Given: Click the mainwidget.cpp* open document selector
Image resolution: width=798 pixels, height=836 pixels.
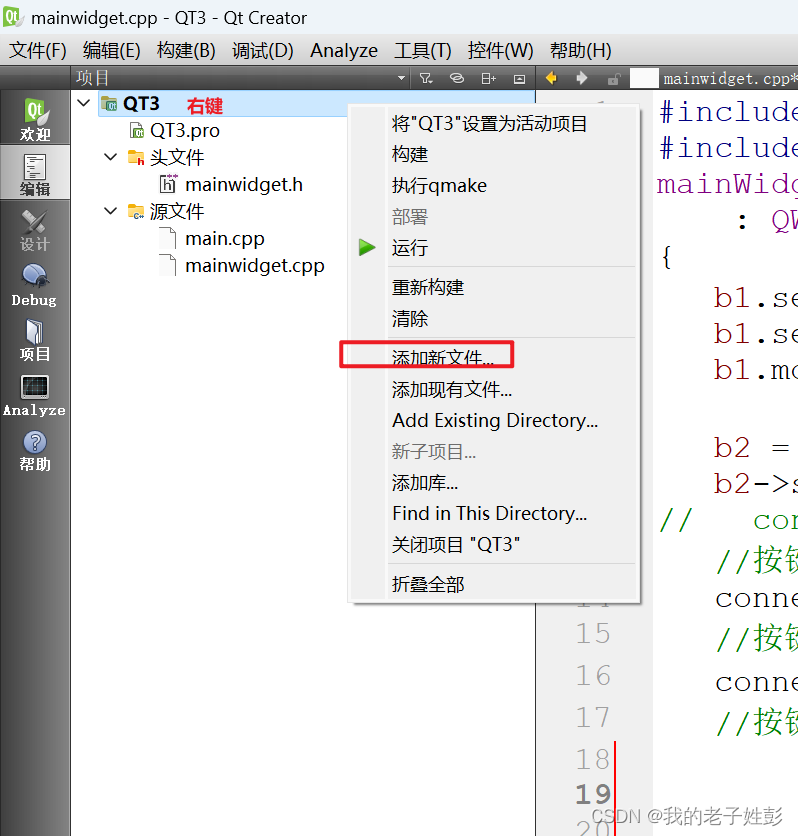Looking at the screenshot, I should coord(729,79).
